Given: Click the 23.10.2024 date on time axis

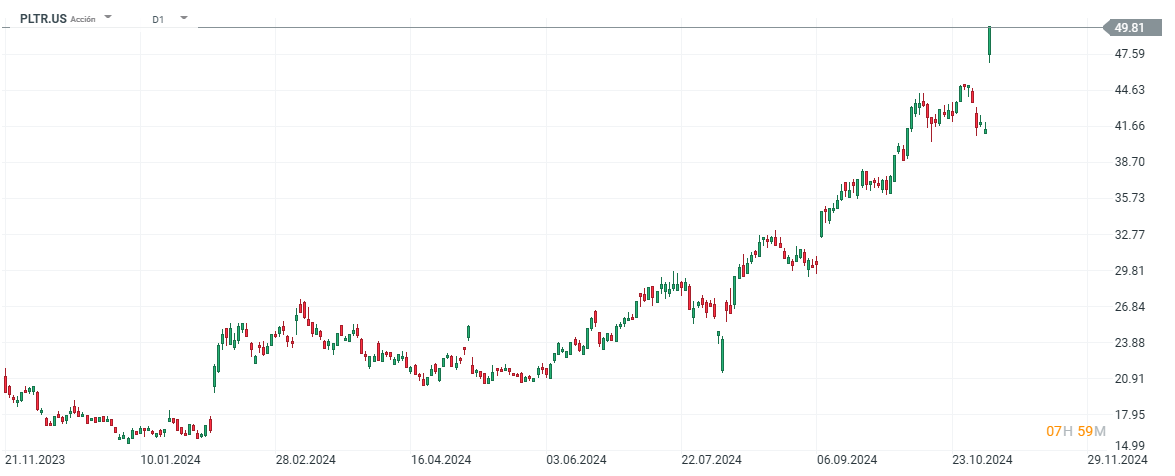Looking at the screenshot, I should point(982,460).
